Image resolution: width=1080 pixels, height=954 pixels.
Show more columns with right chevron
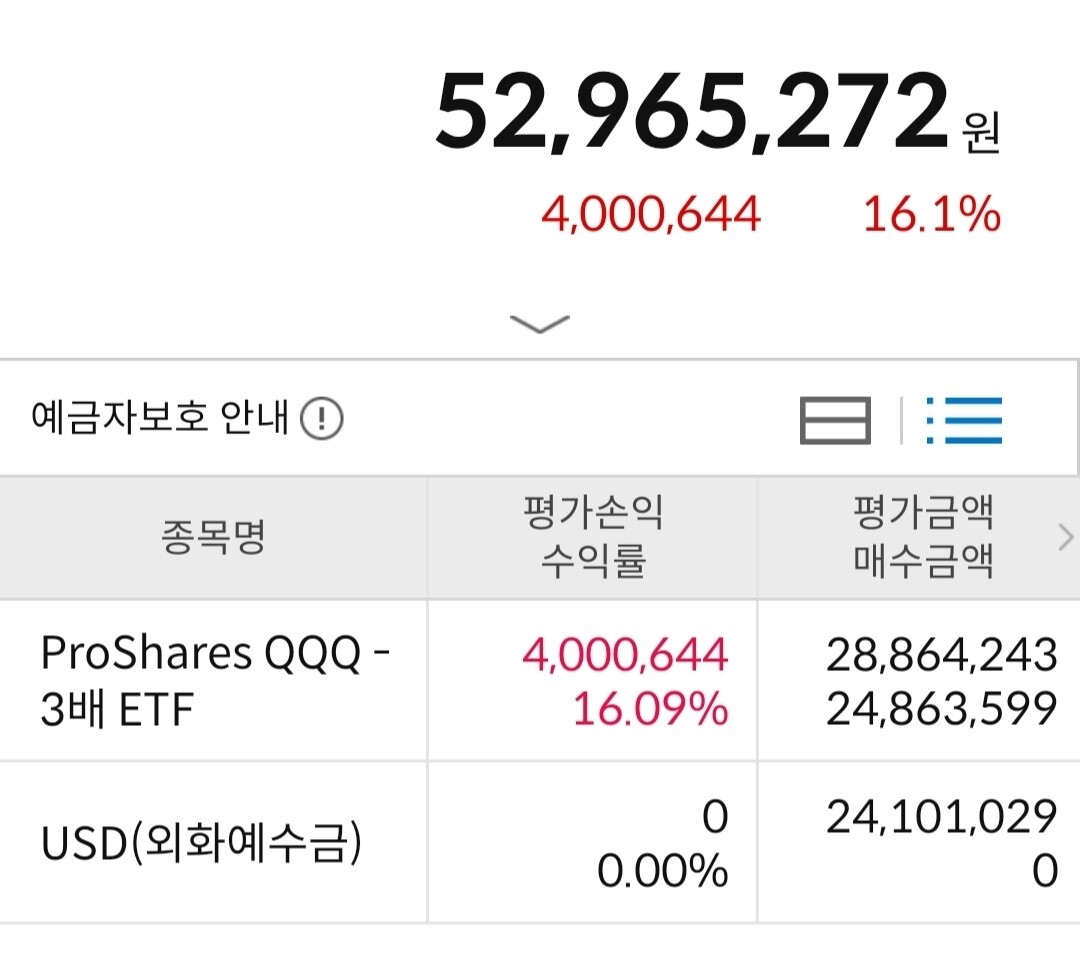(1066, 537)
